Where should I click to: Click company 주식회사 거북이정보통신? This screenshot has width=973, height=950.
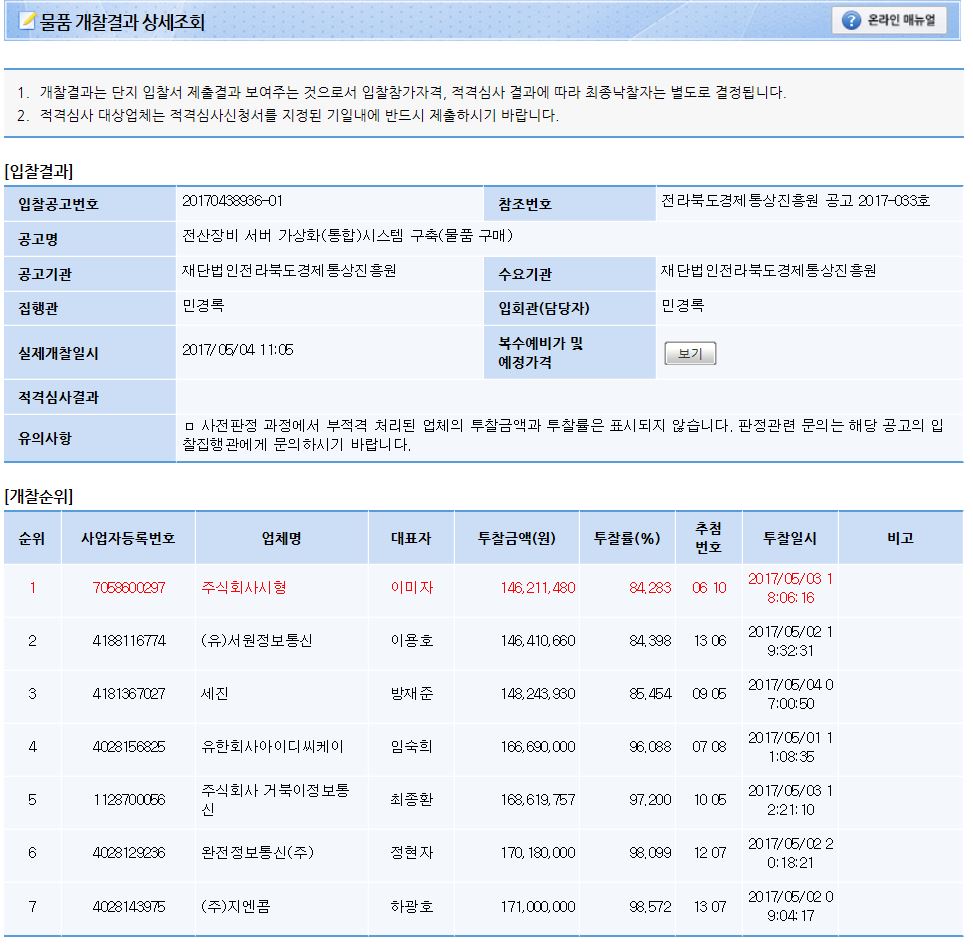pos(274,800)
